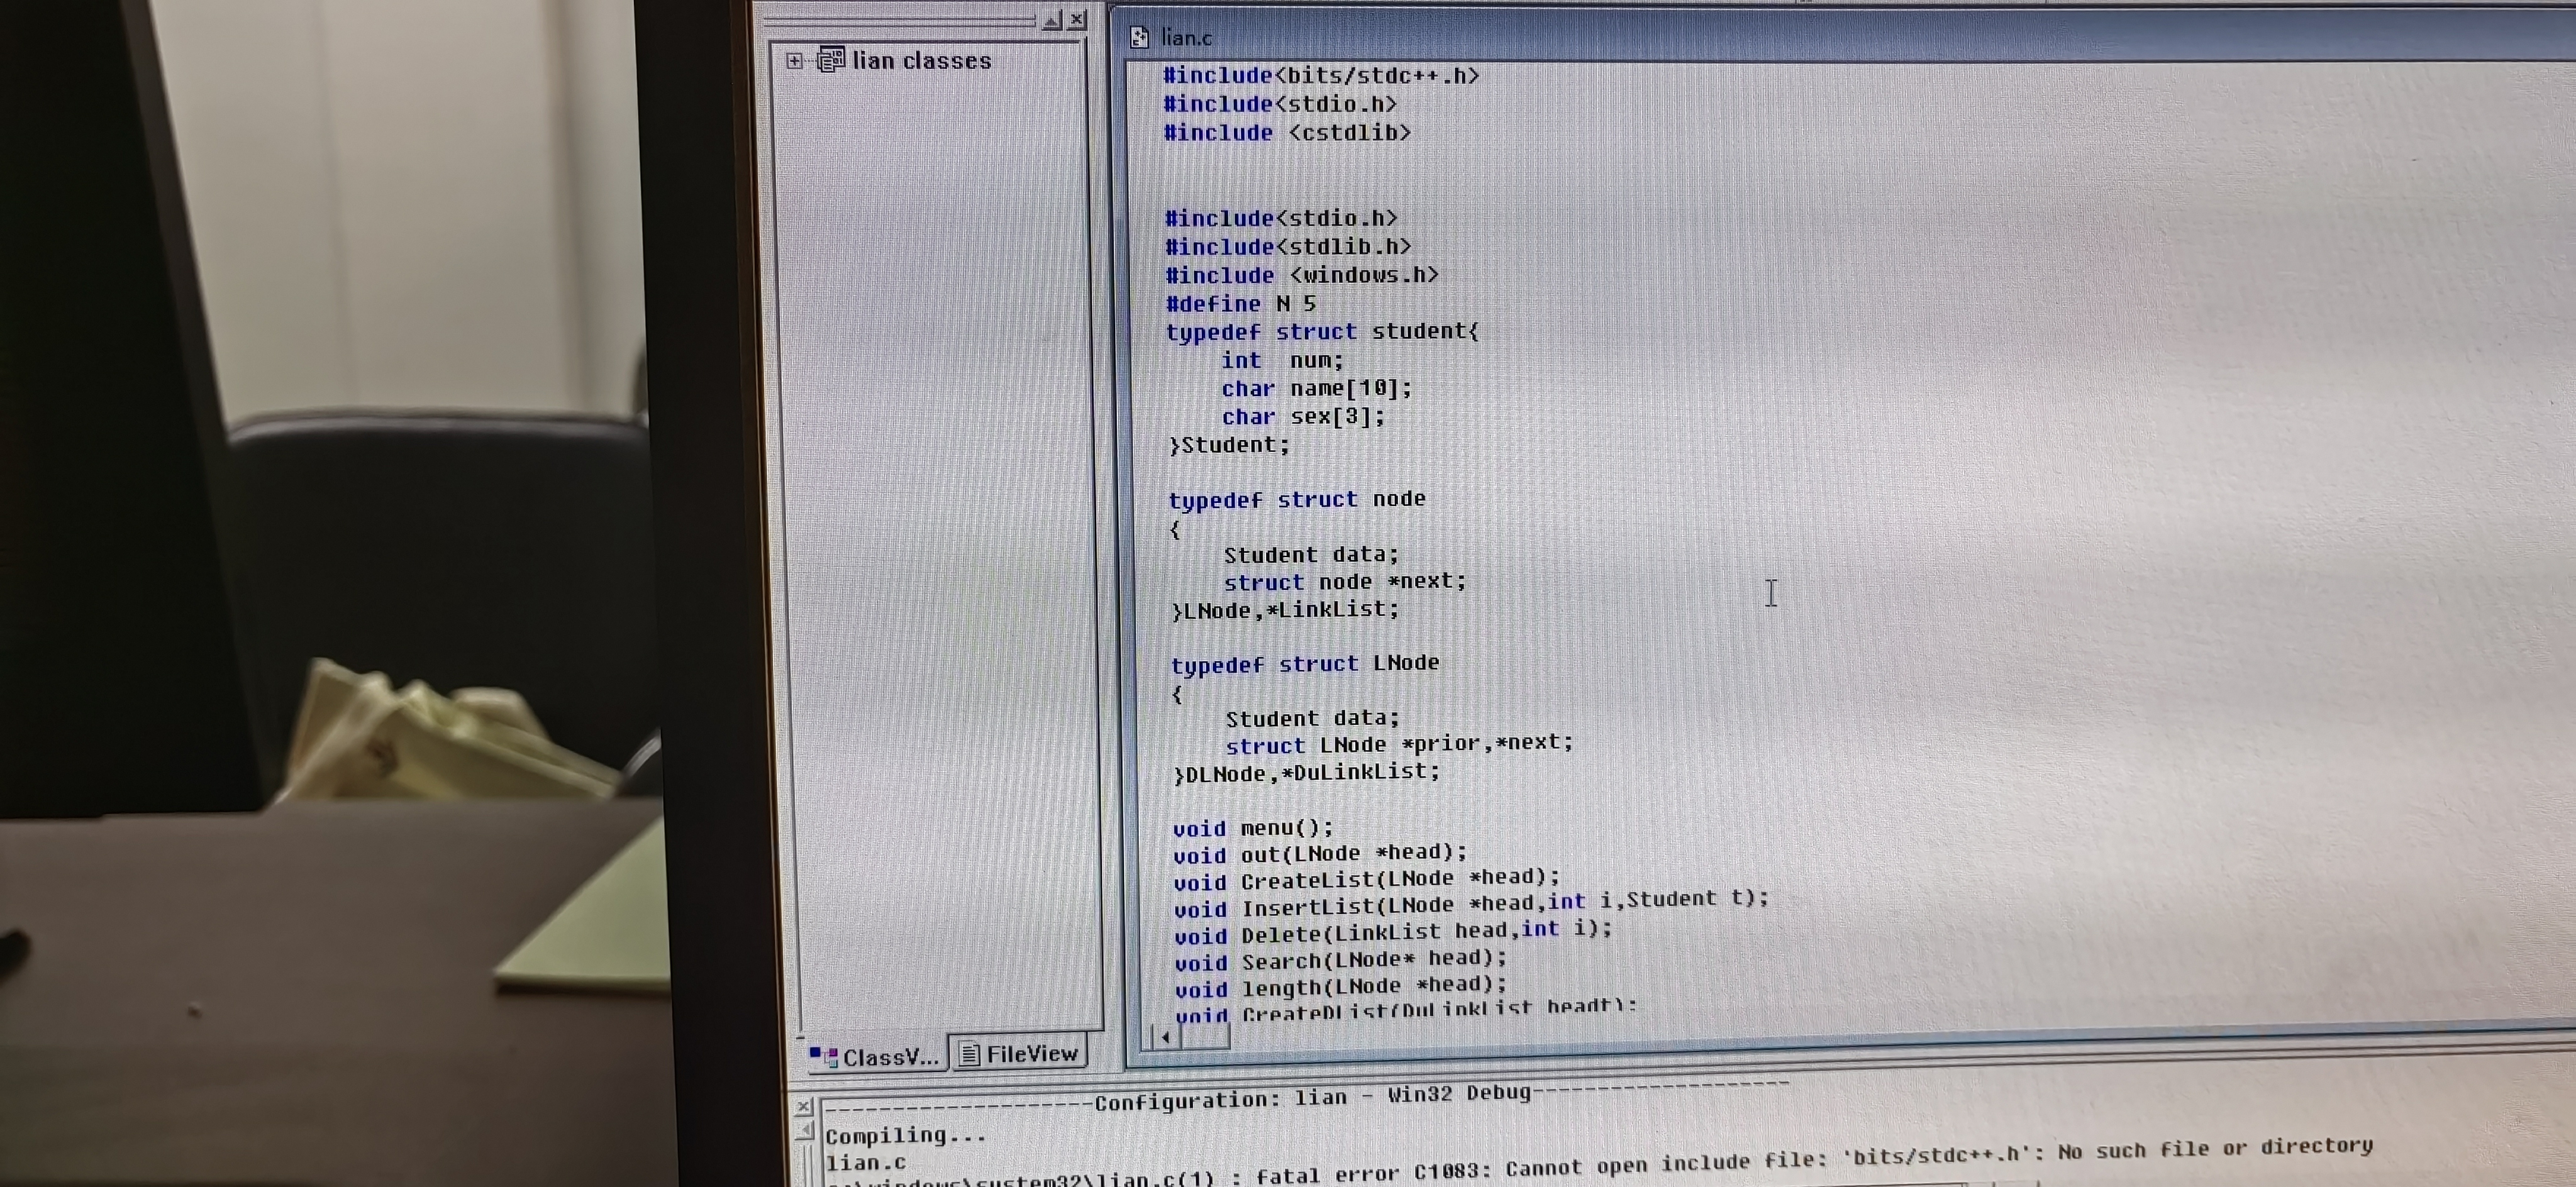Expand the lian classes tree node
The image size is (2576, 1187).
tap(794, 61)
